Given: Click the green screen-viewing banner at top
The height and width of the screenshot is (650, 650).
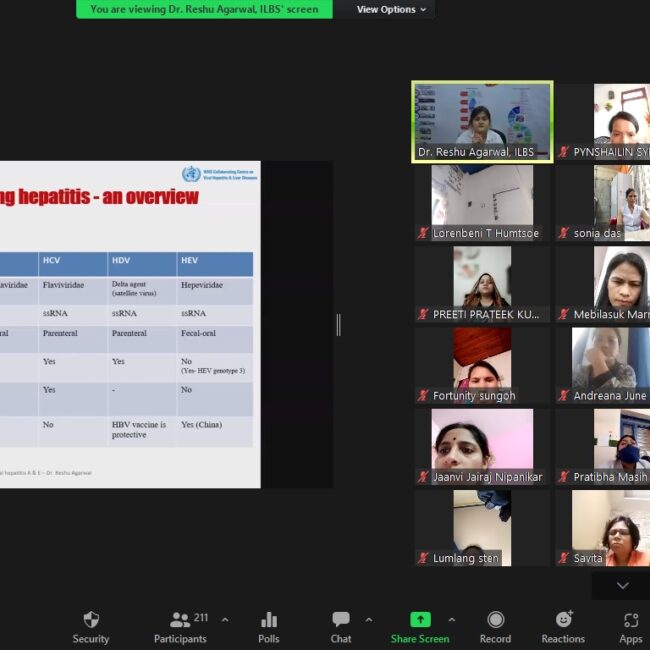Looking at the screenshot, I should 204,10.
